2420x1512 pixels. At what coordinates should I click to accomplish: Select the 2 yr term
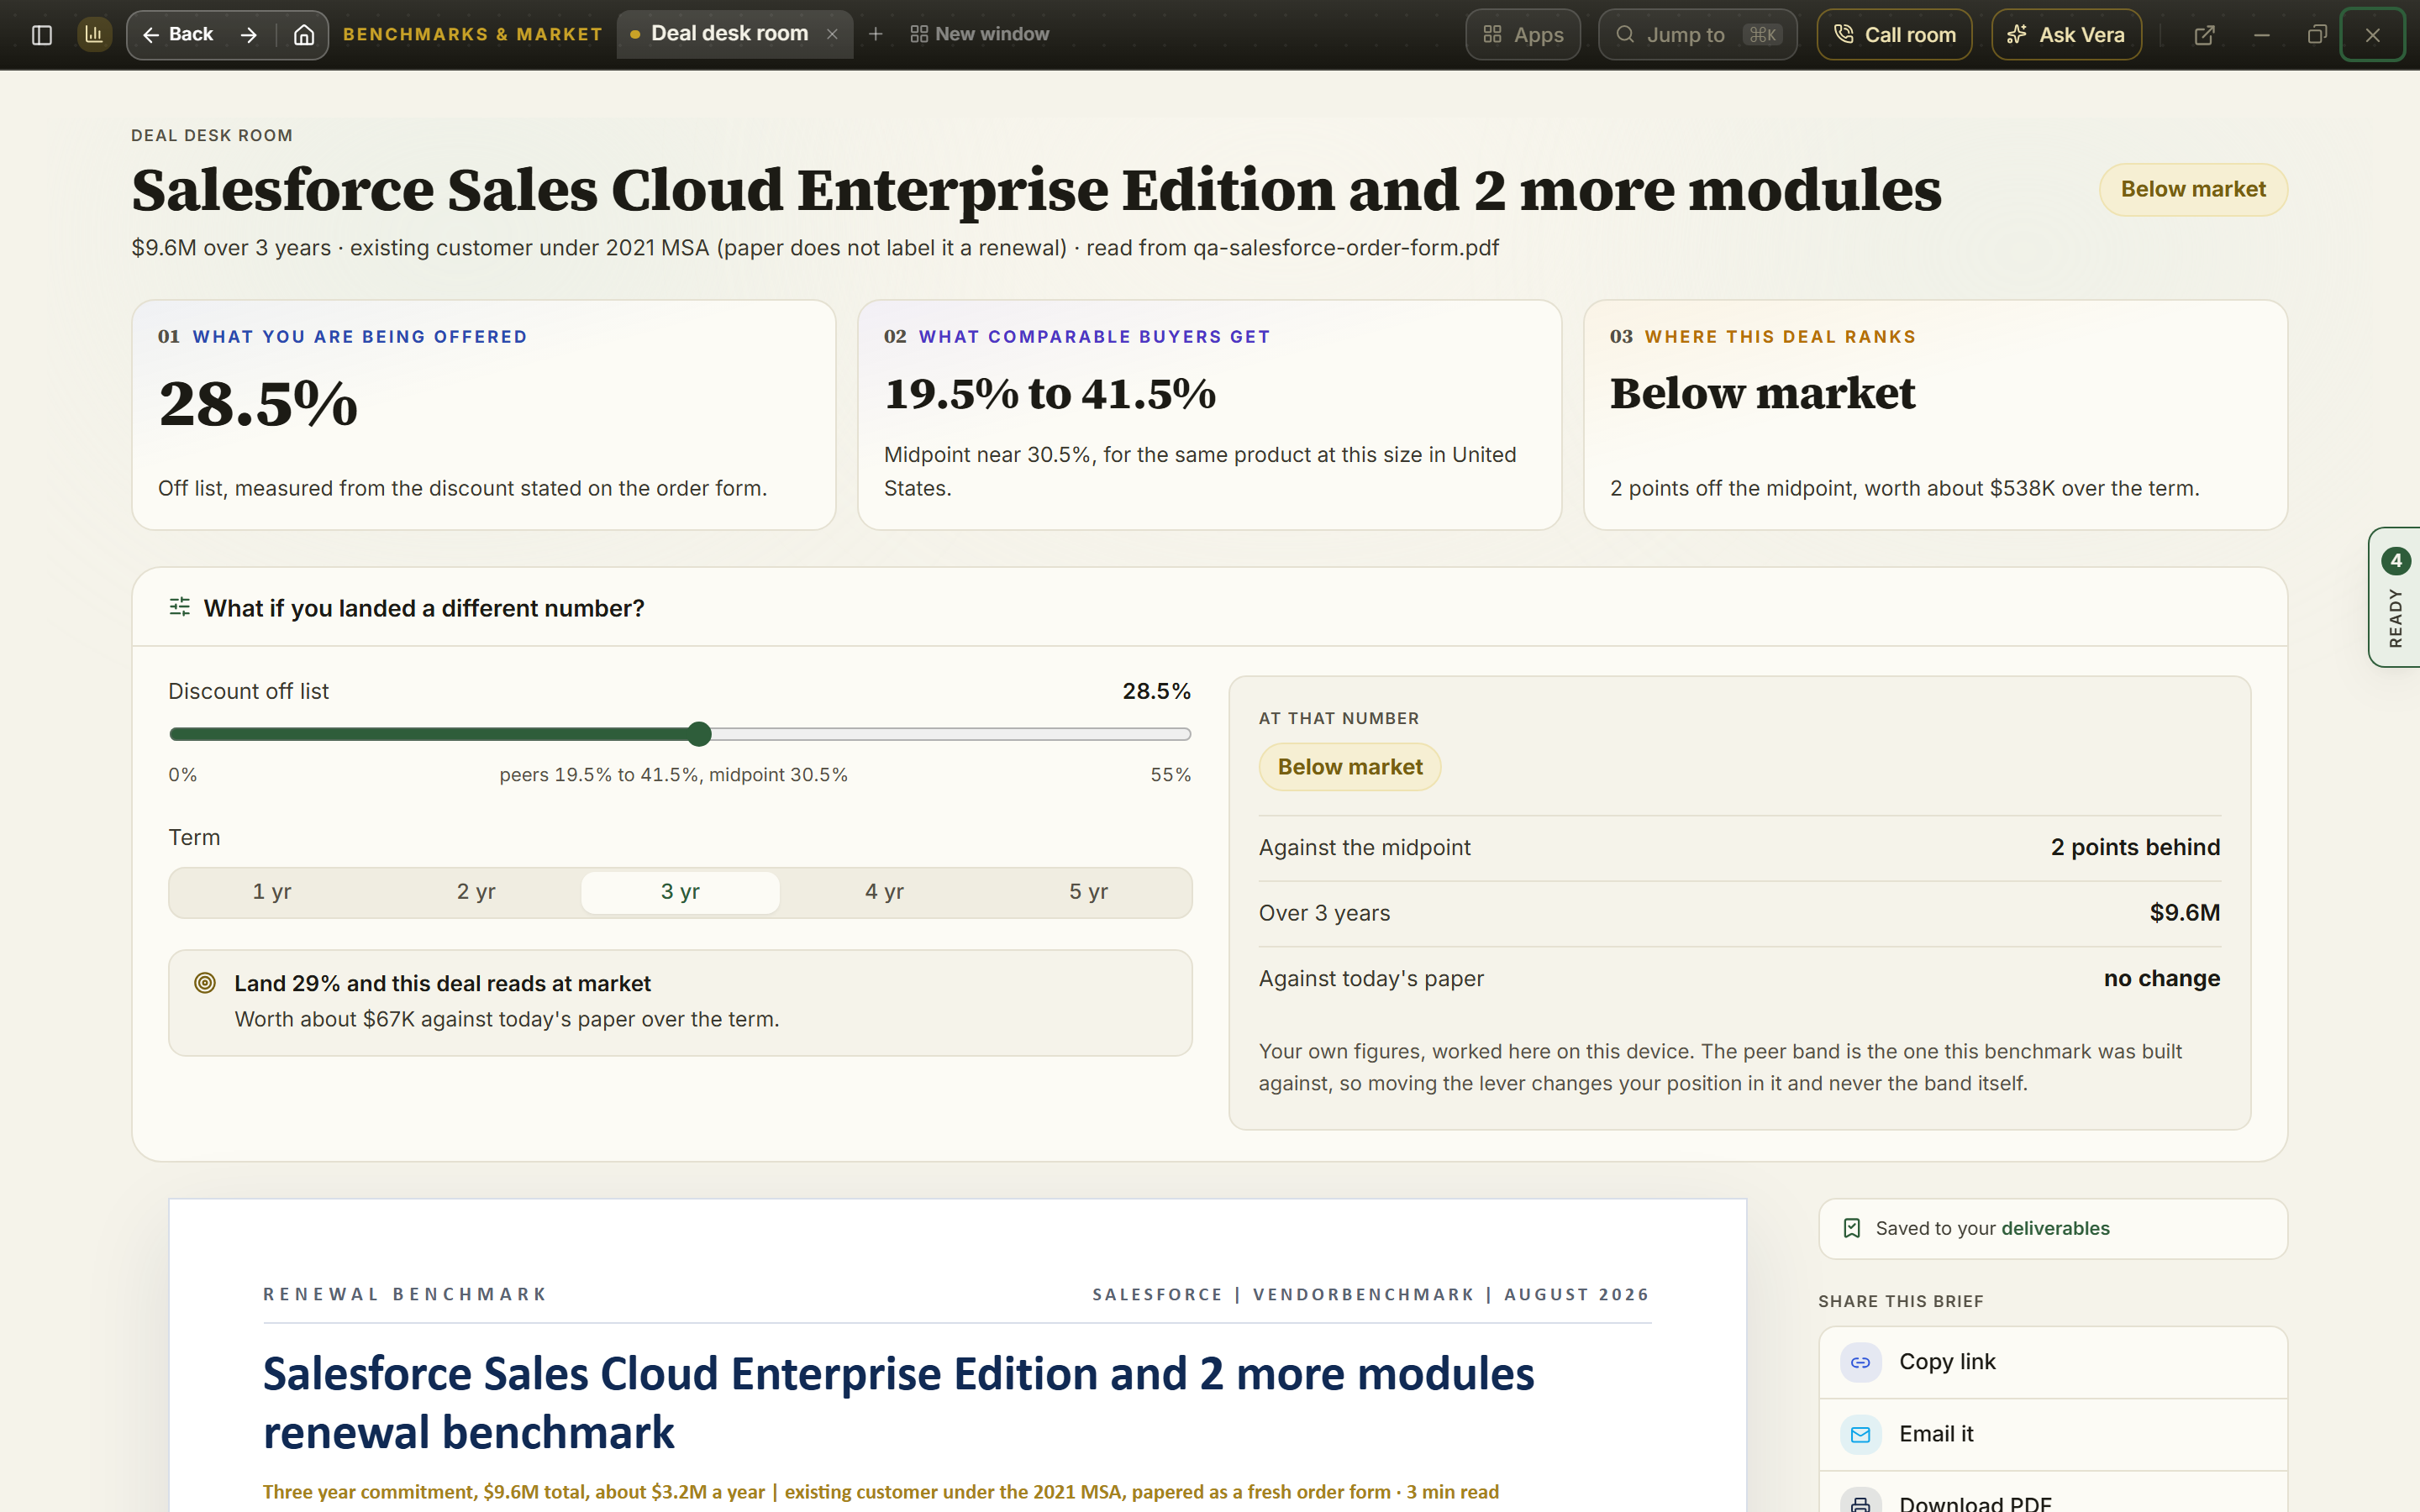click(476, 892)
